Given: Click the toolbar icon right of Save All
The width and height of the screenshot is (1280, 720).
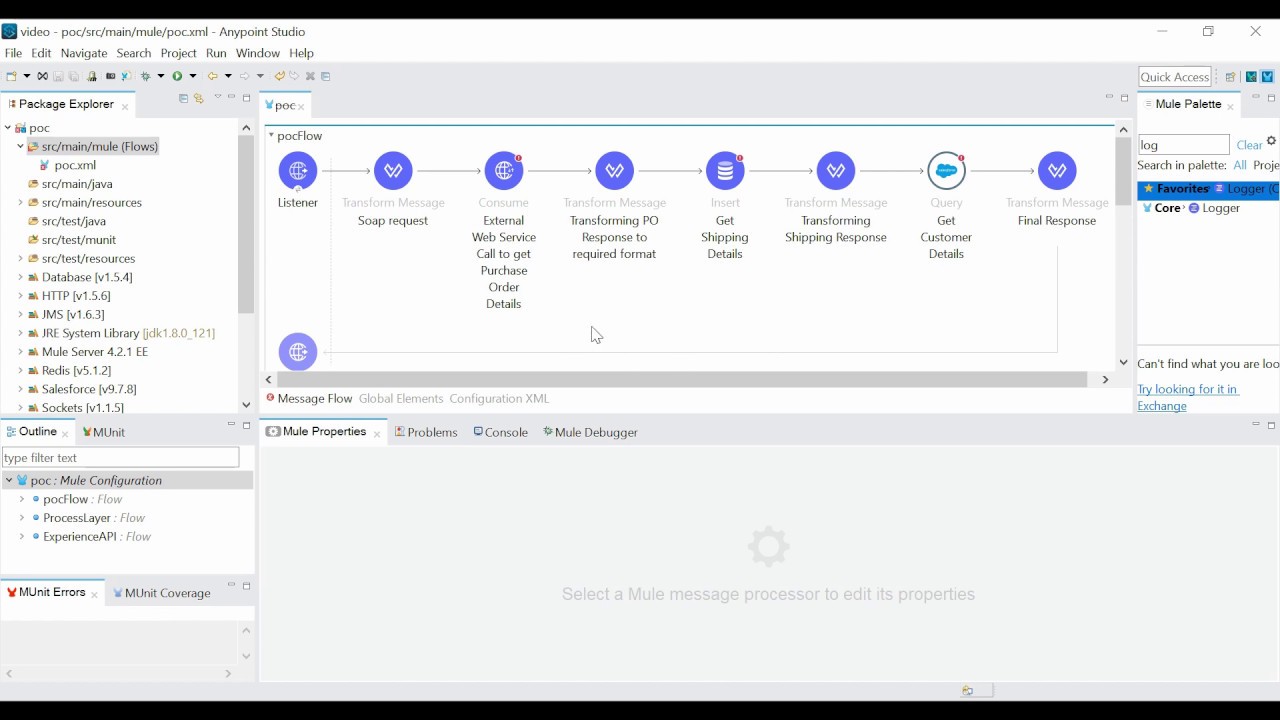Looking at the screenshot, I should click(x=92, y=77).
